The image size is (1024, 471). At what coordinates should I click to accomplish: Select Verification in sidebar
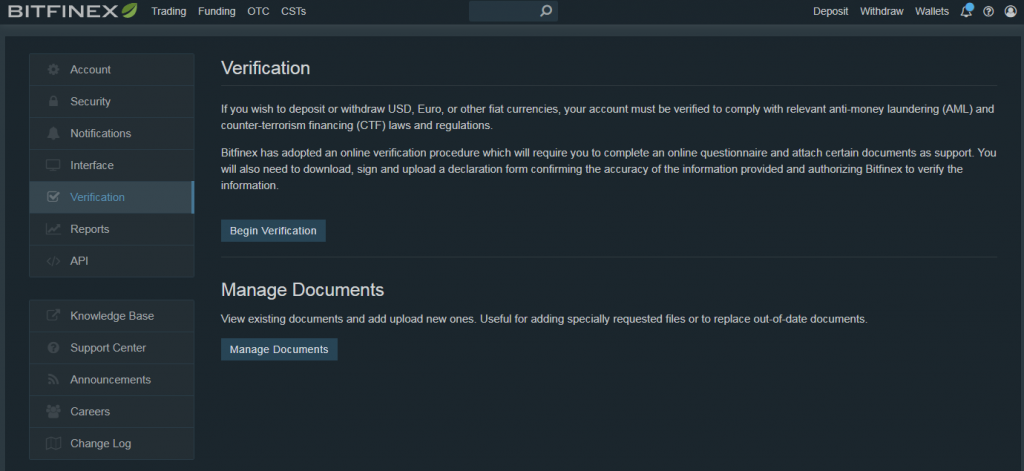pyautogui.click(x=112, y=197)
